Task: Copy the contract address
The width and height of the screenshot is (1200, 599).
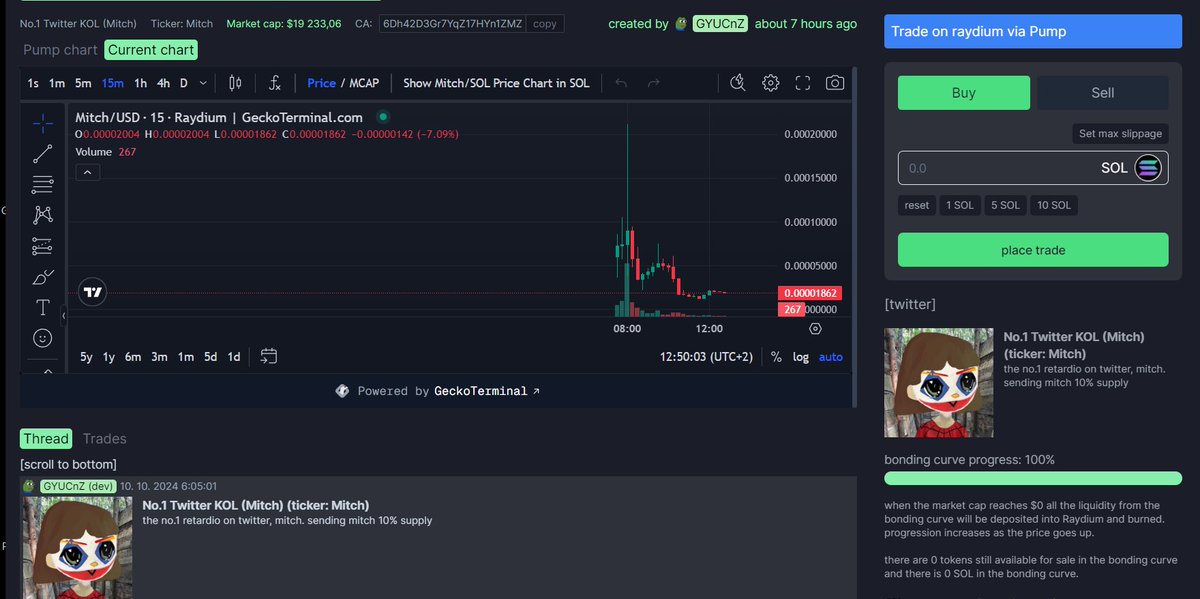Action: pos(545,23)
